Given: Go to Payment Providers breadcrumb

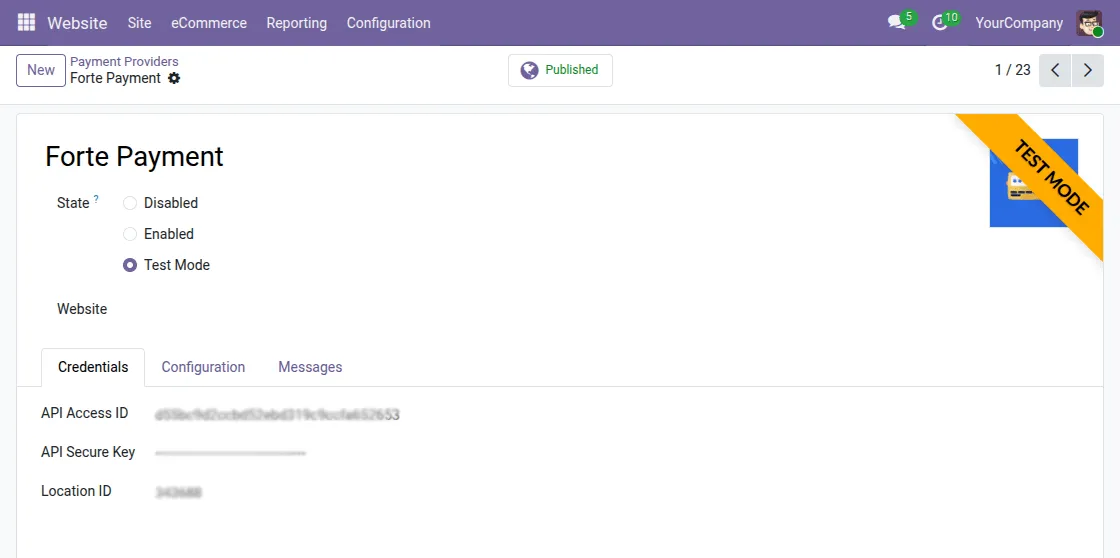Looking at the screenshot, I should (x=124, y=62).
